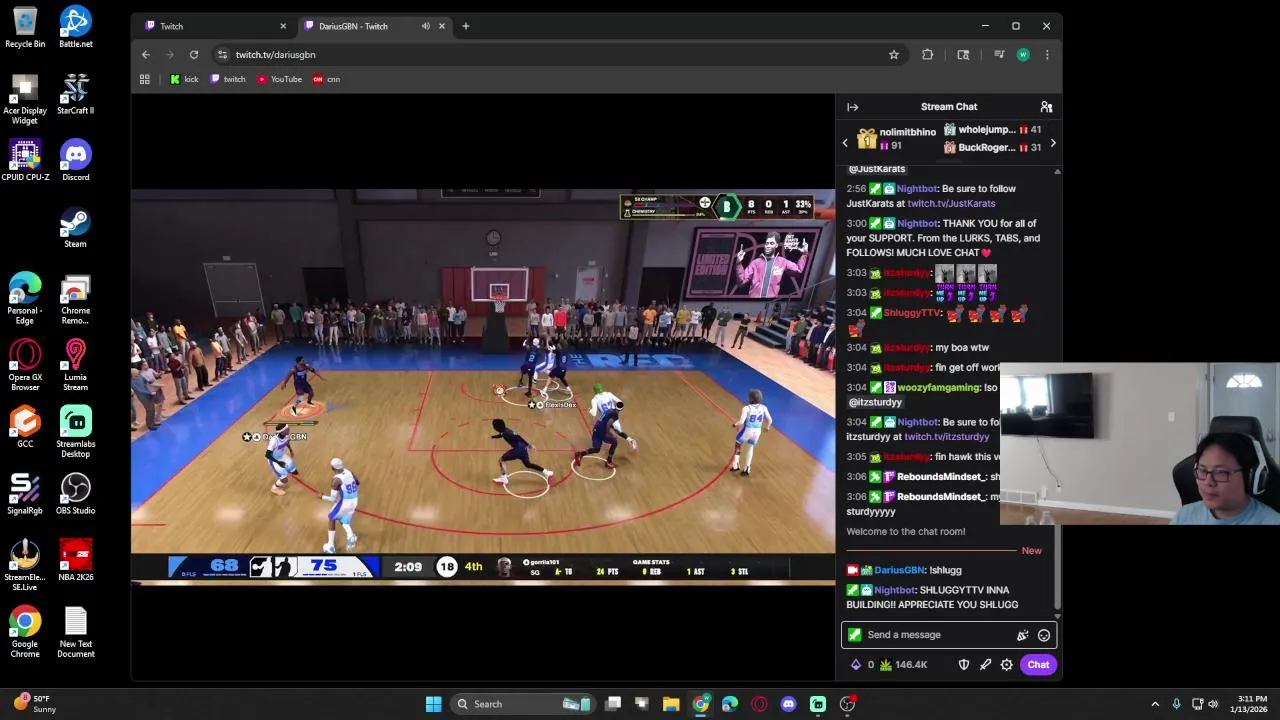Image resolution: width=1280 pixels, height=720 pixels.
Task: Send message with Chat button
Action: pyautogui.click(x=1038, y=665)
